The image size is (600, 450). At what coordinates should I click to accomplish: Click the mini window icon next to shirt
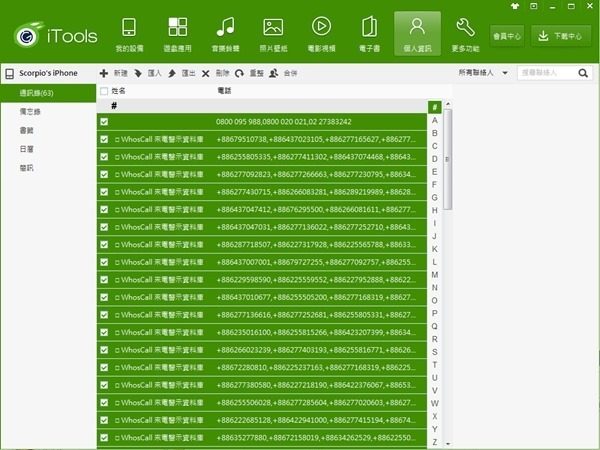534,6
